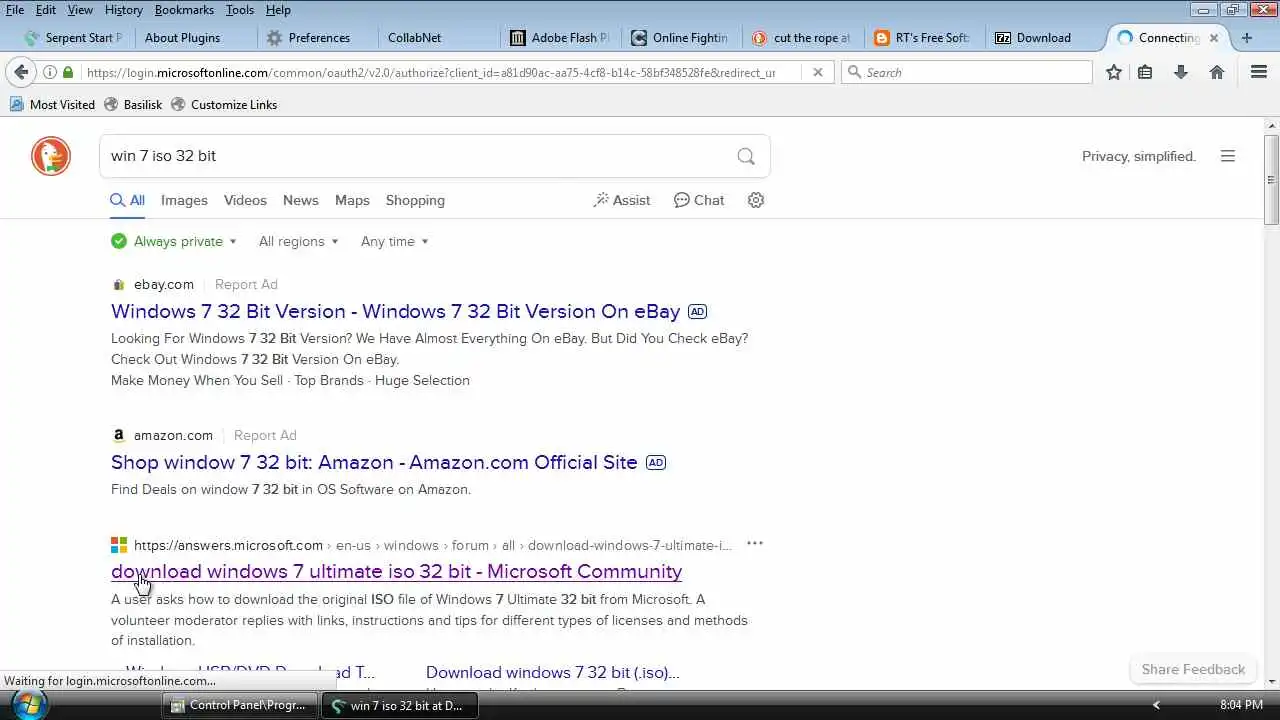Switch to Images search tab
This screenshot has width=1280, height=720.
pos(184,200)
